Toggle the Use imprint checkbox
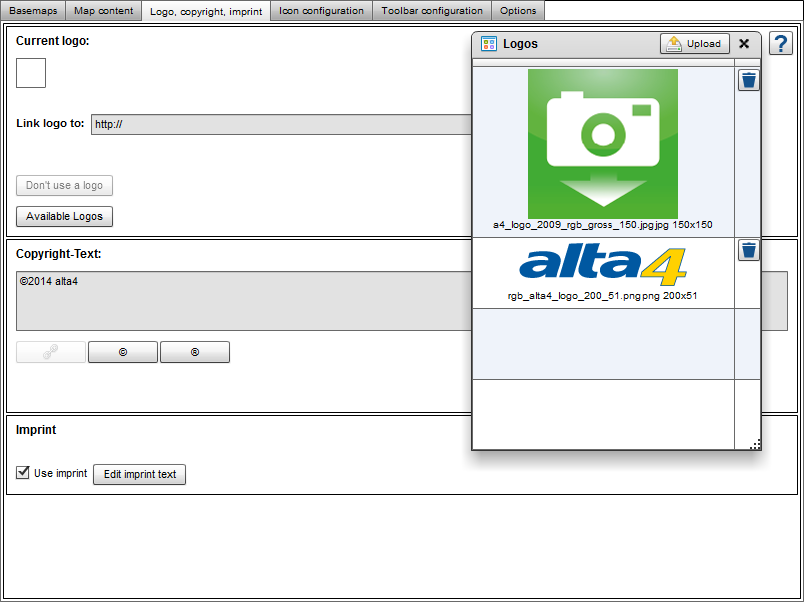804x602 pixels. (x=23, y=472)
